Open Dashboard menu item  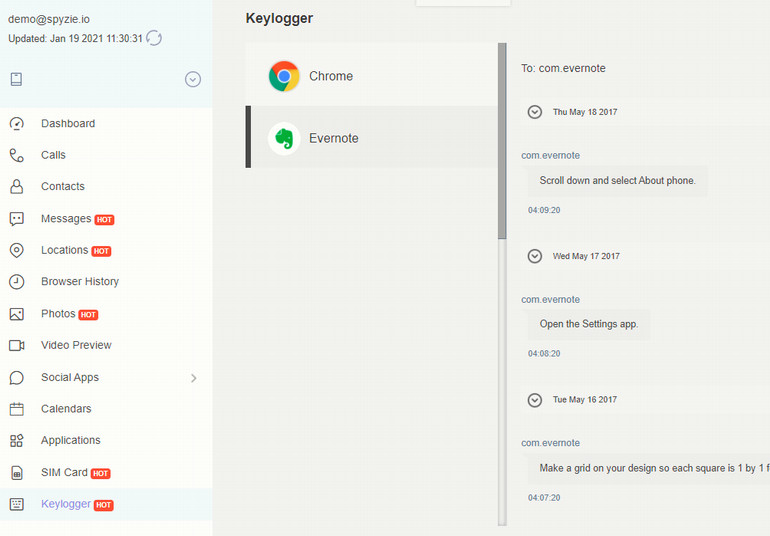pos(68,123)
